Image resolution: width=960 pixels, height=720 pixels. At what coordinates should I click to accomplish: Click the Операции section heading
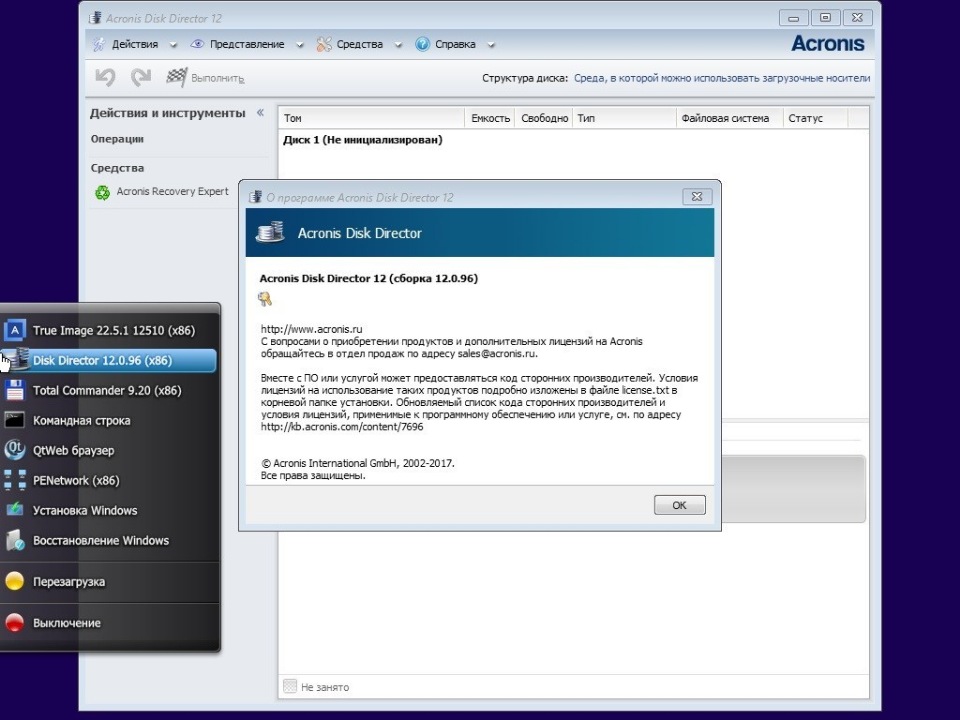pyautogui.click(x=117, y=139)
